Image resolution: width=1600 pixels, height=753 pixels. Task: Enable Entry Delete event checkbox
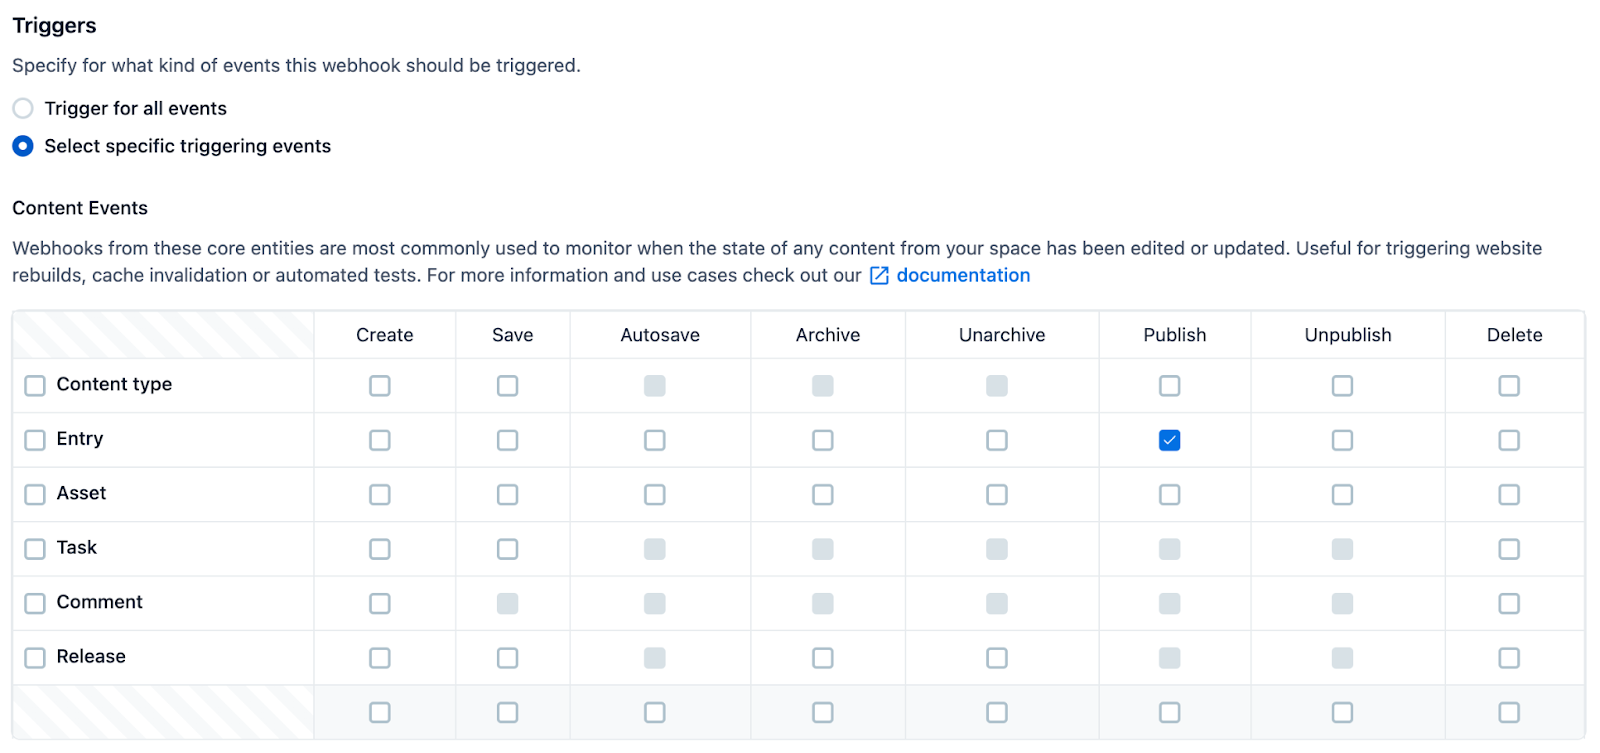click(1509, 440)
